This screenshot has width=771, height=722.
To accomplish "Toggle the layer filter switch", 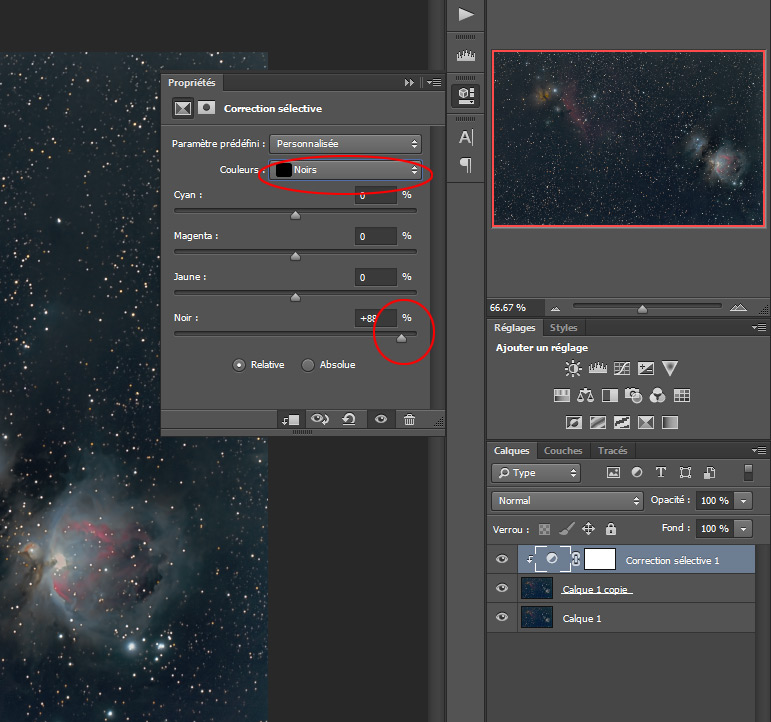I will [x=748, y=472].
